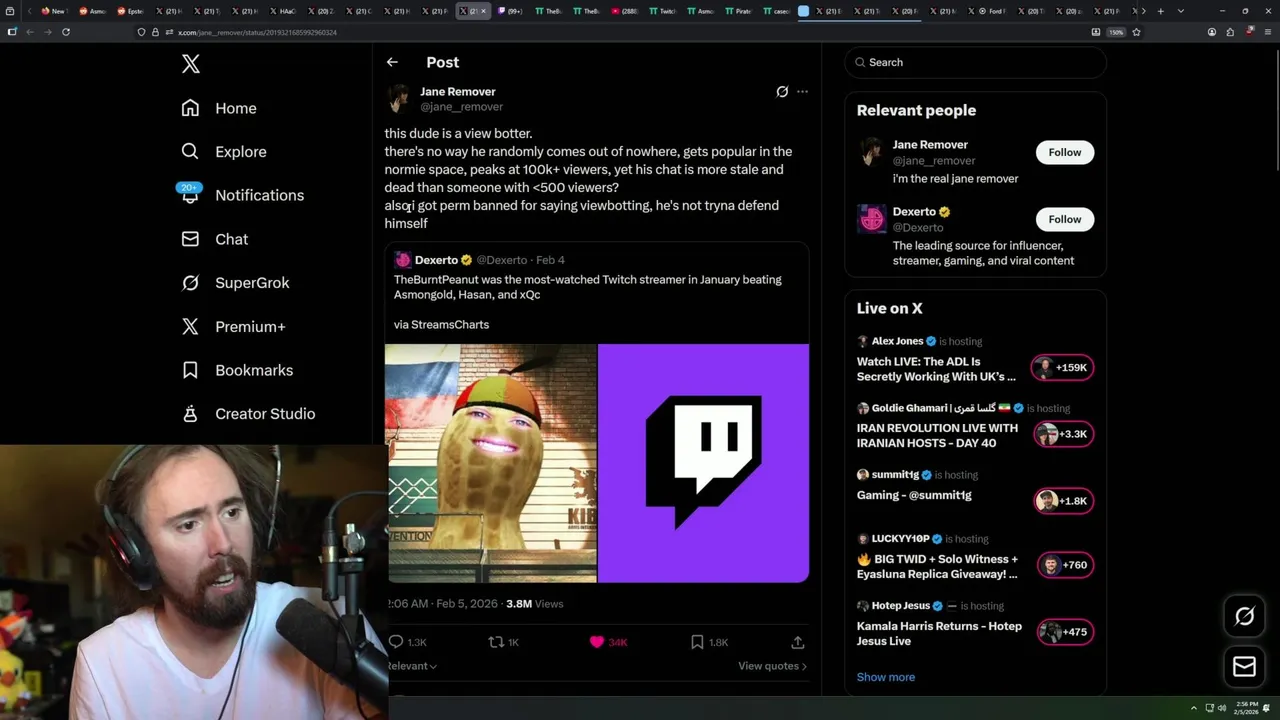Switch to the Pirate browser tab

(737, 11)
